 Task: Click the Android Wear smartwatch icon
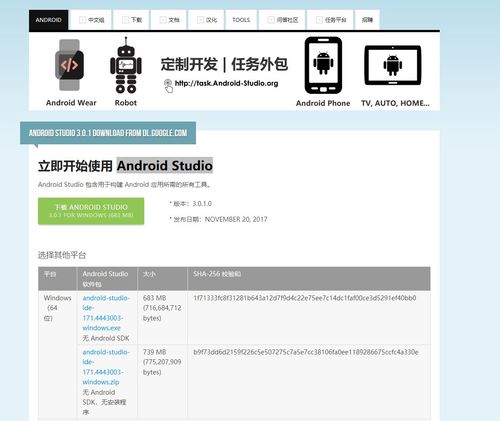(x=70, y=65)
